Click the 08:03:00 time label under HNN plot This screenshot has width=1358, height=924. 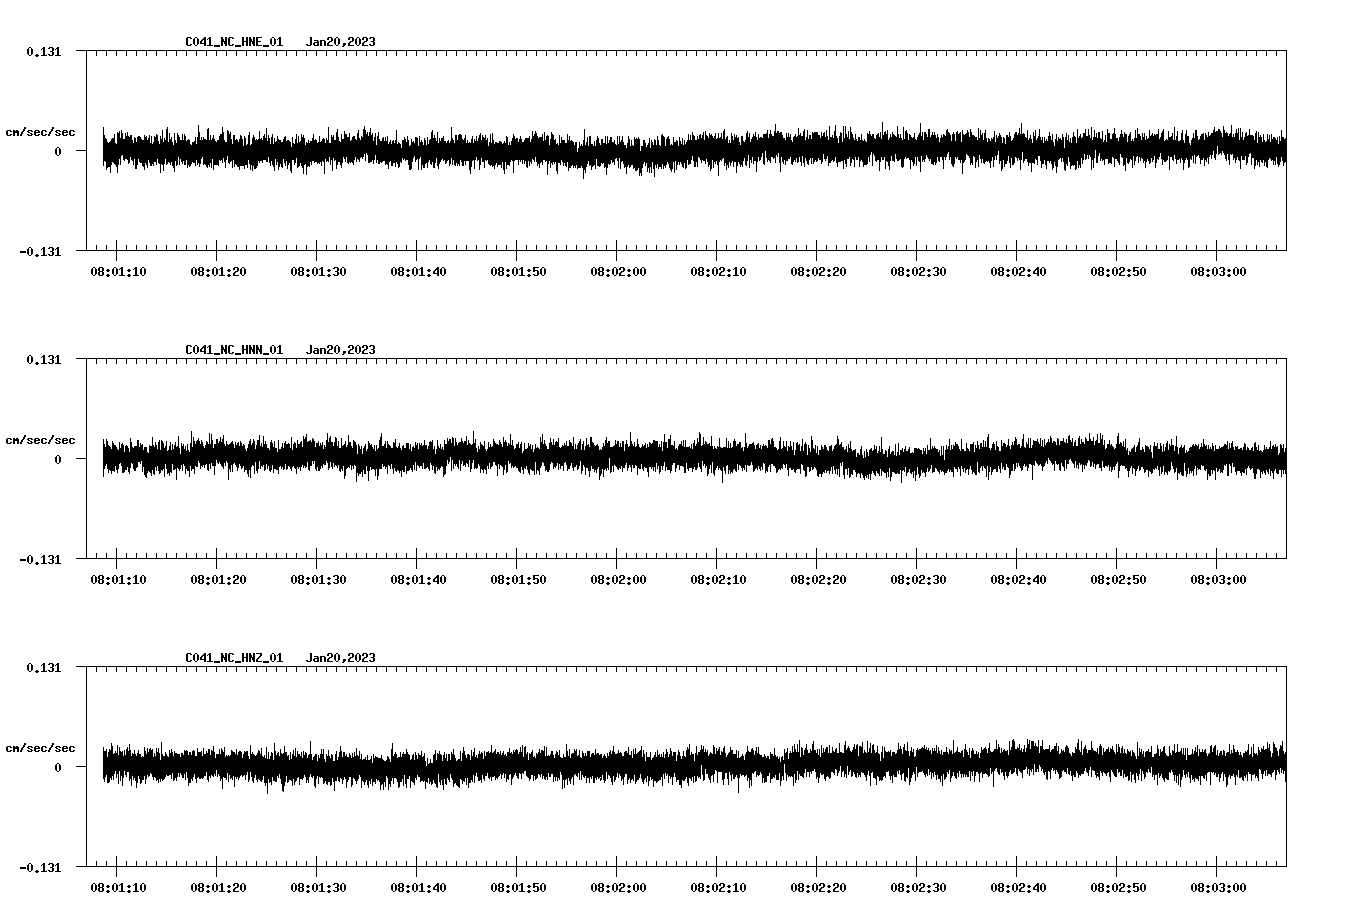1218,580
